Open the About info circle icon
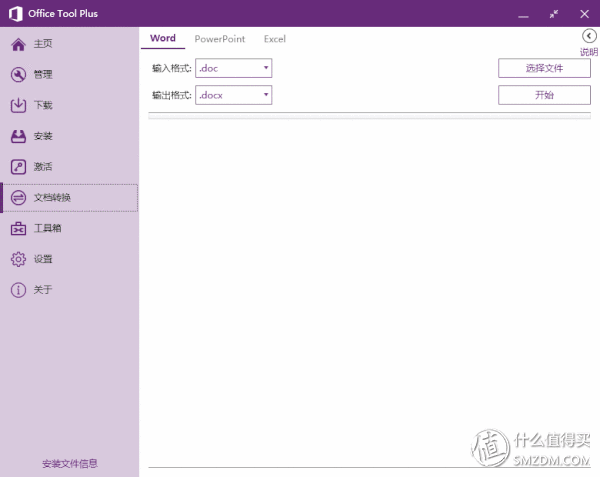This screenshot has height=477, width=600. click(x=18, y=290)
